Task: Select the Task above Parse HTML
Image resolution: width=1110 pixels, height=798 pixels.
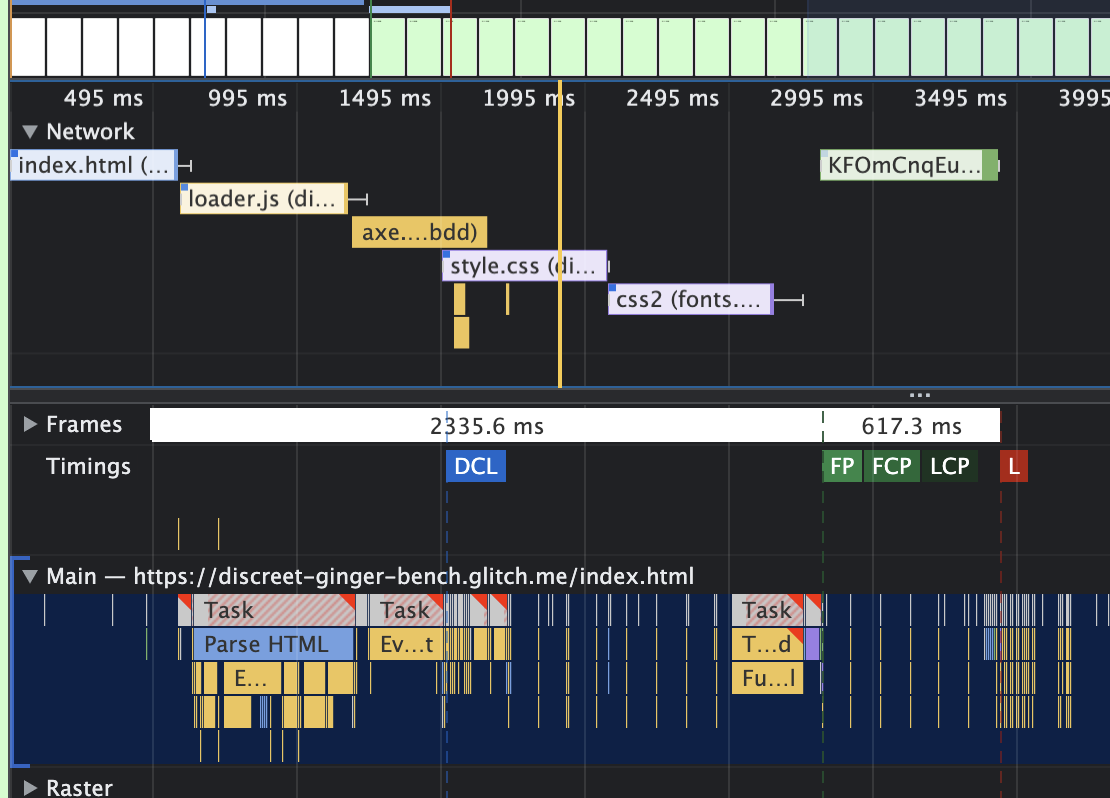Action: click(273, 610)
